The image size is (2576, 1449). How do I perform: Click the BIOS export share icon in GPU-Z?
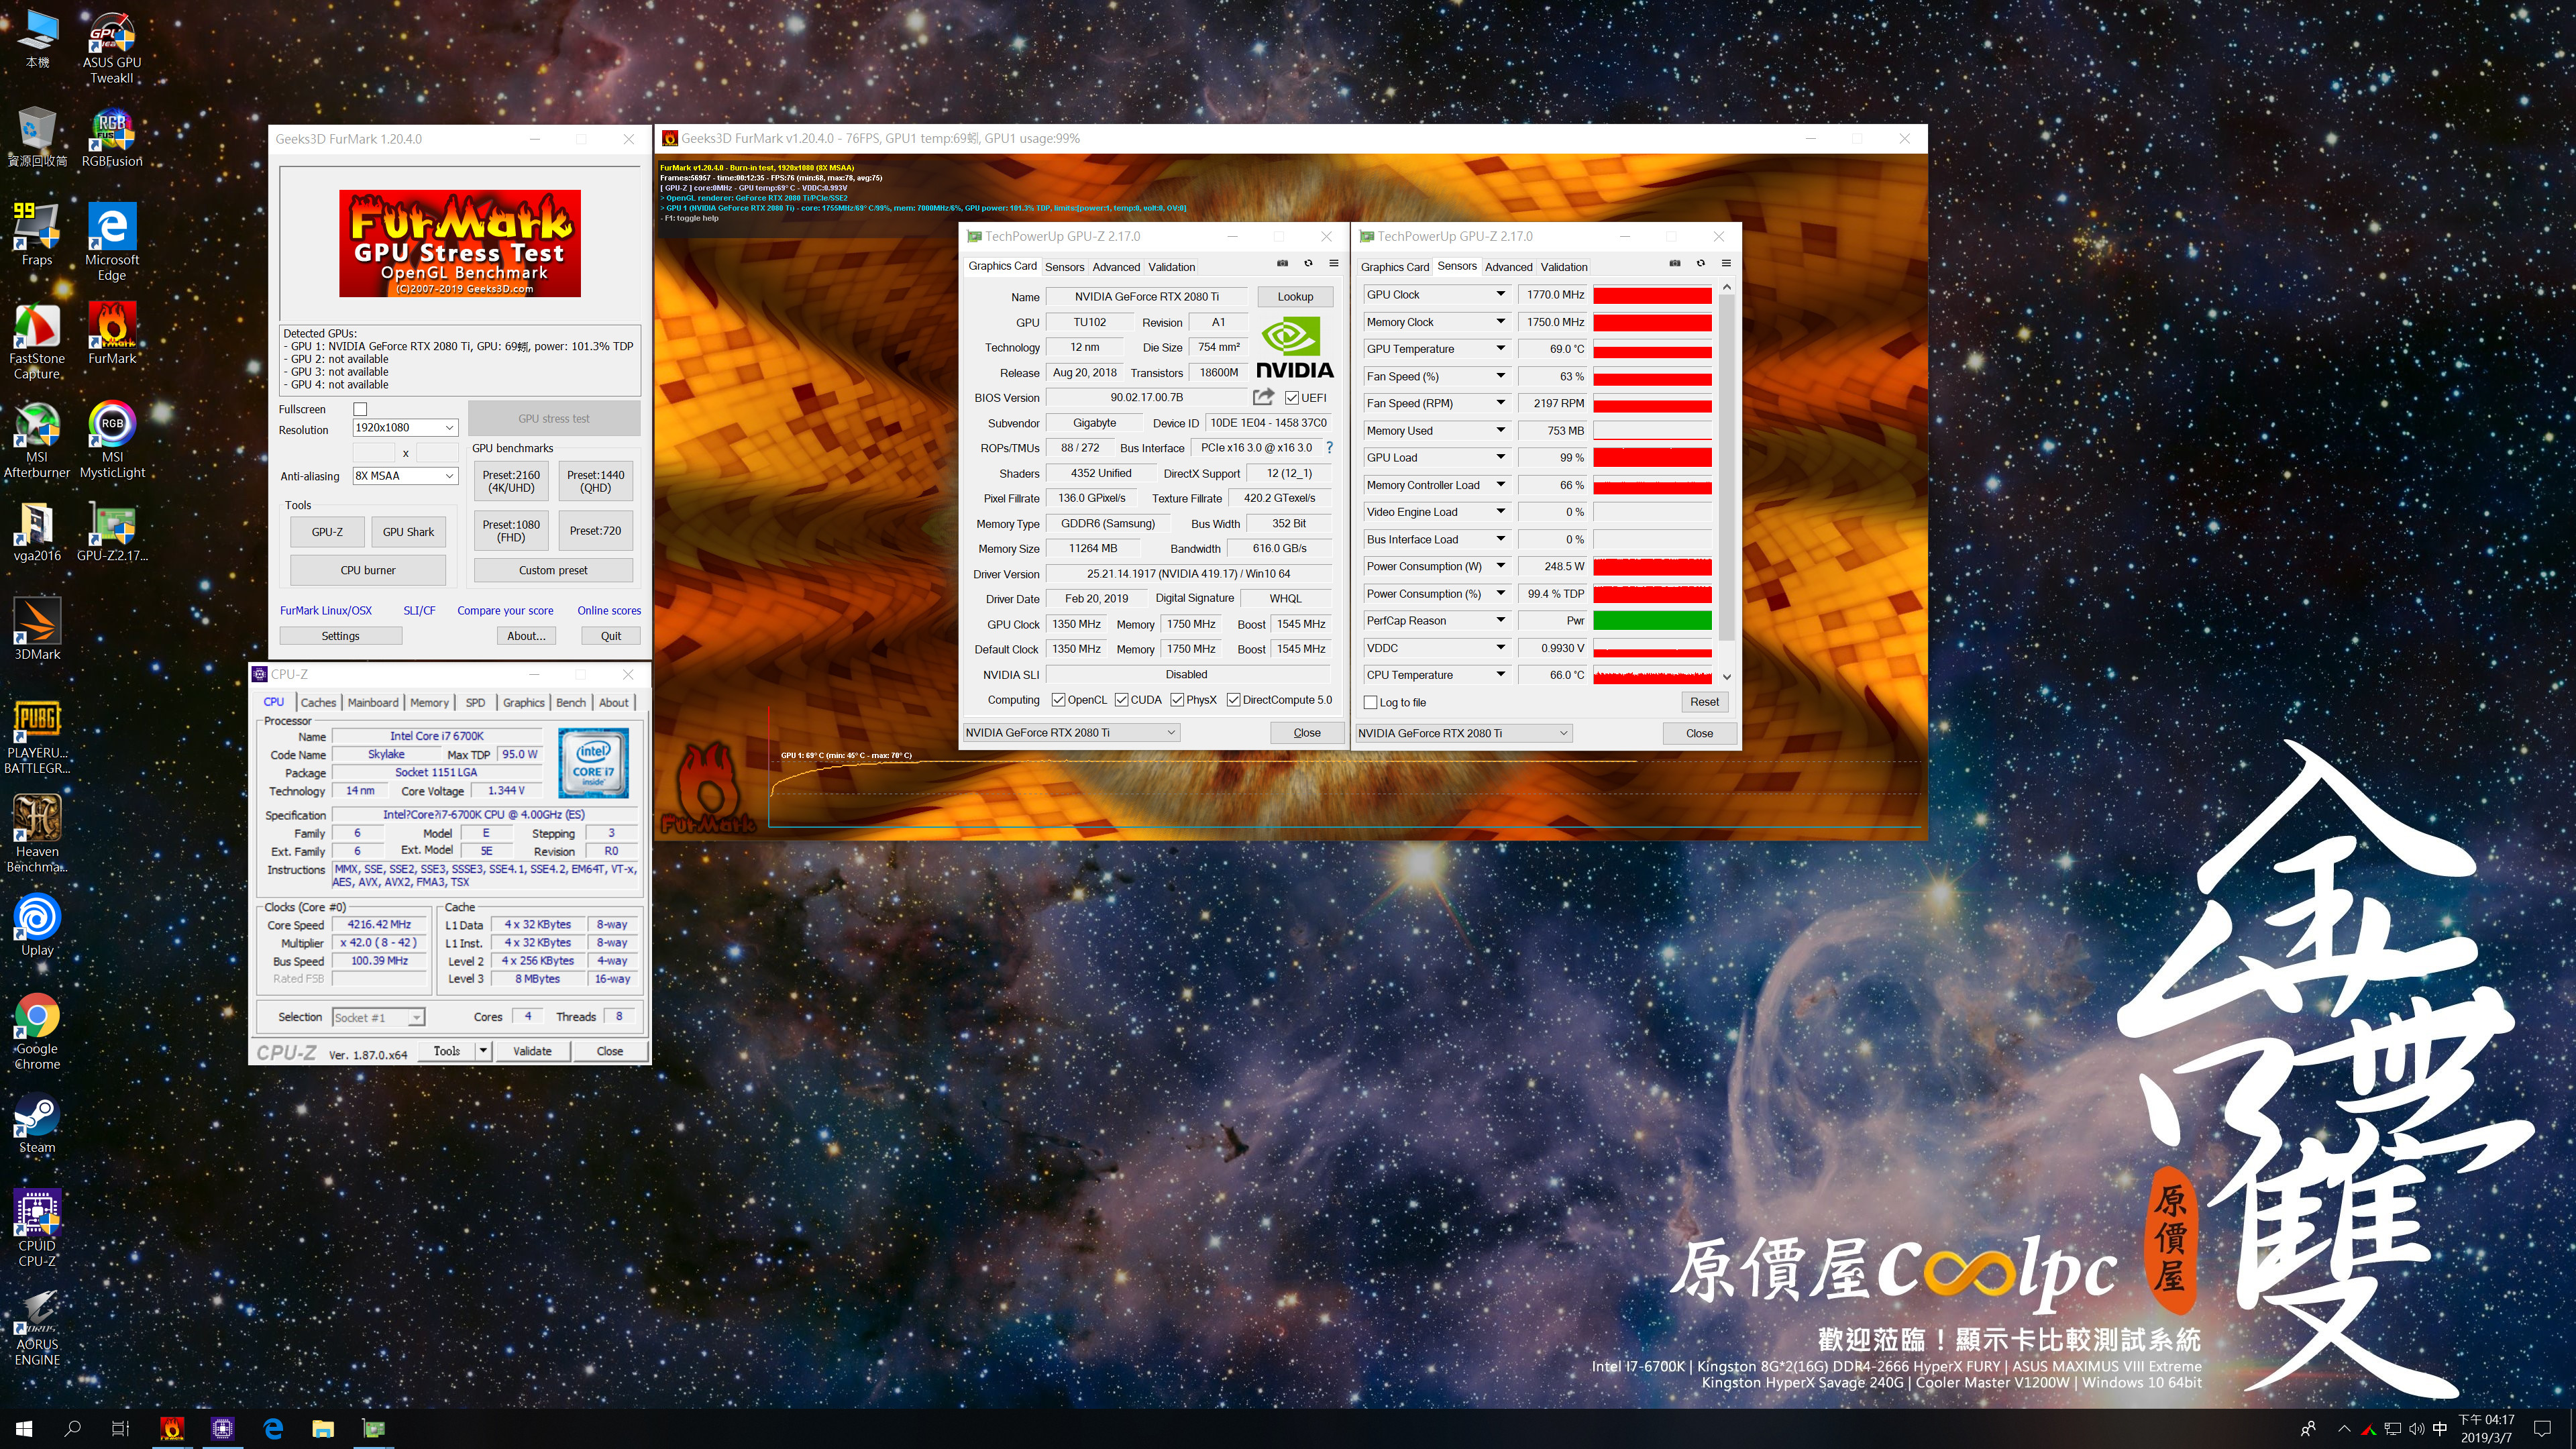point(1263,397)
